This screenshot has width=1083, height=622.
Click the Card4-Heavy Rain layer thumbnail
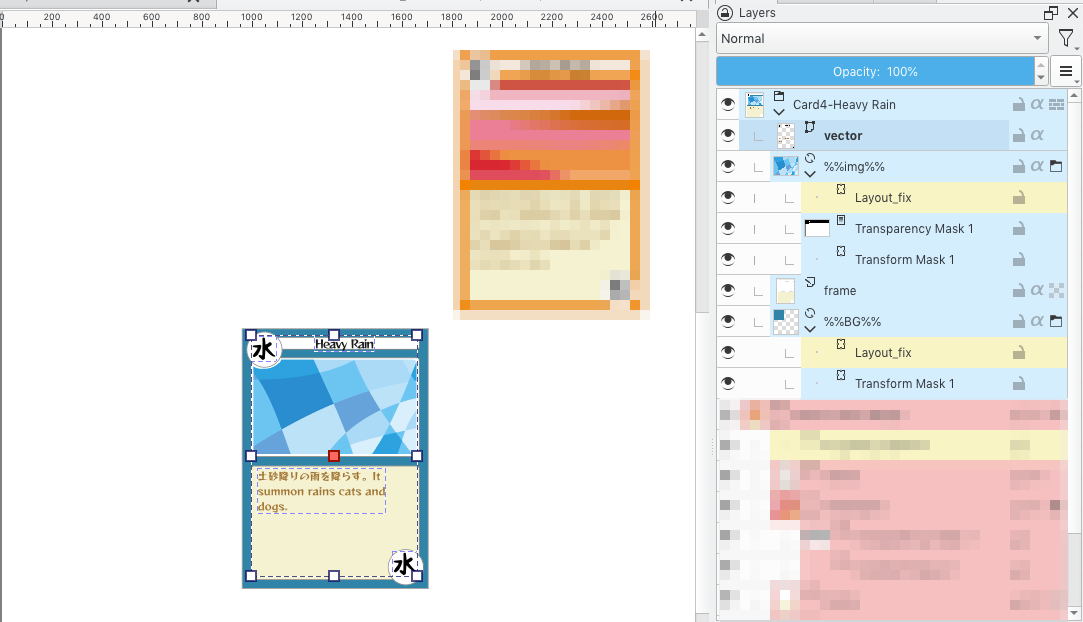[x=755, y=104]
